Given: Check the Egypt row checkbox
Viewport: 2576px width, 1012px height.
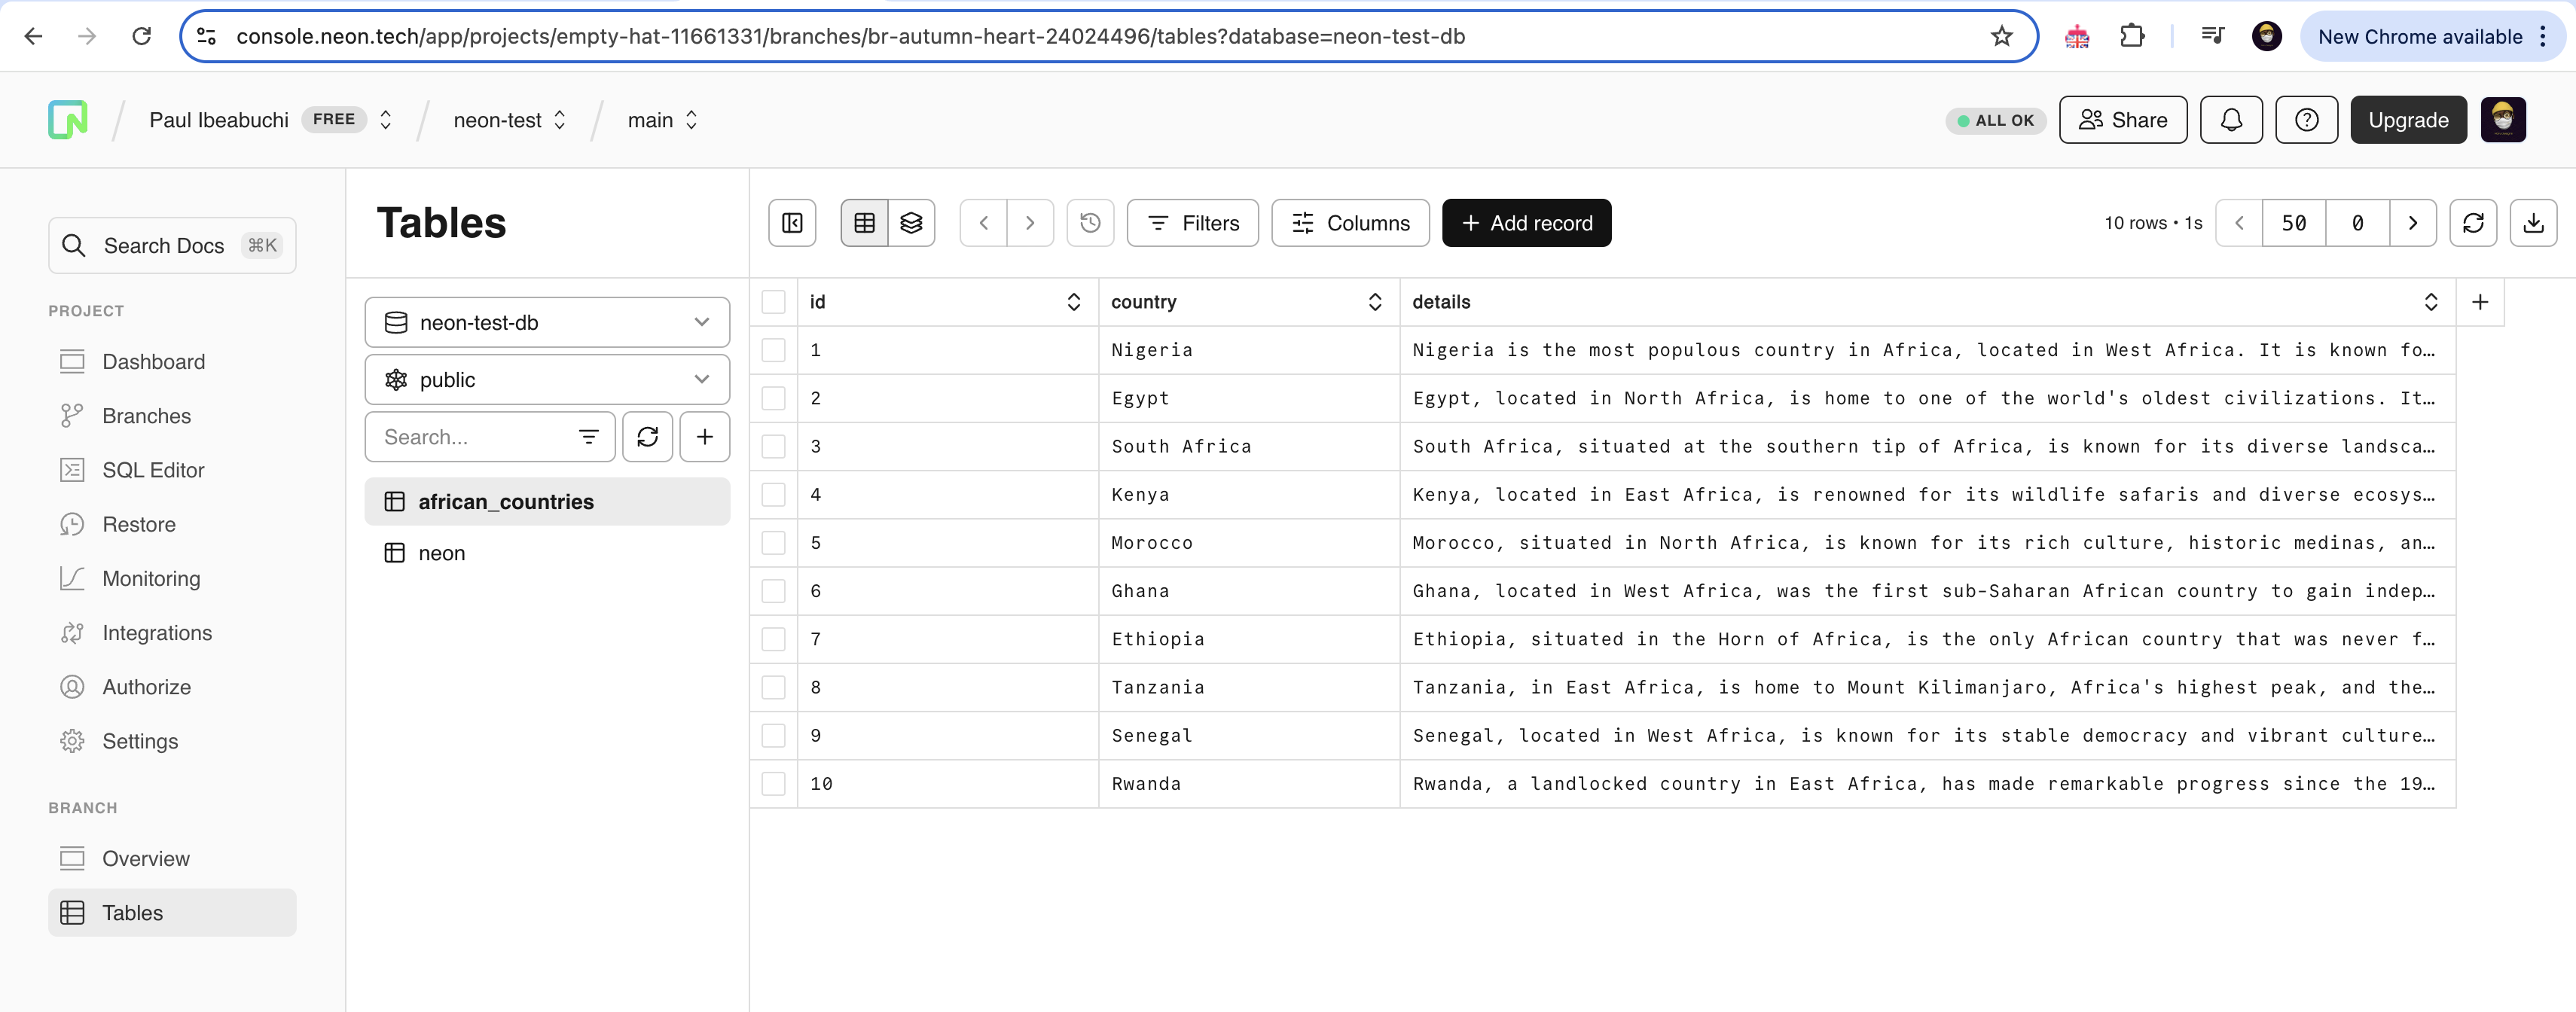Looking at the screenshot, I should tap(774, 398).
